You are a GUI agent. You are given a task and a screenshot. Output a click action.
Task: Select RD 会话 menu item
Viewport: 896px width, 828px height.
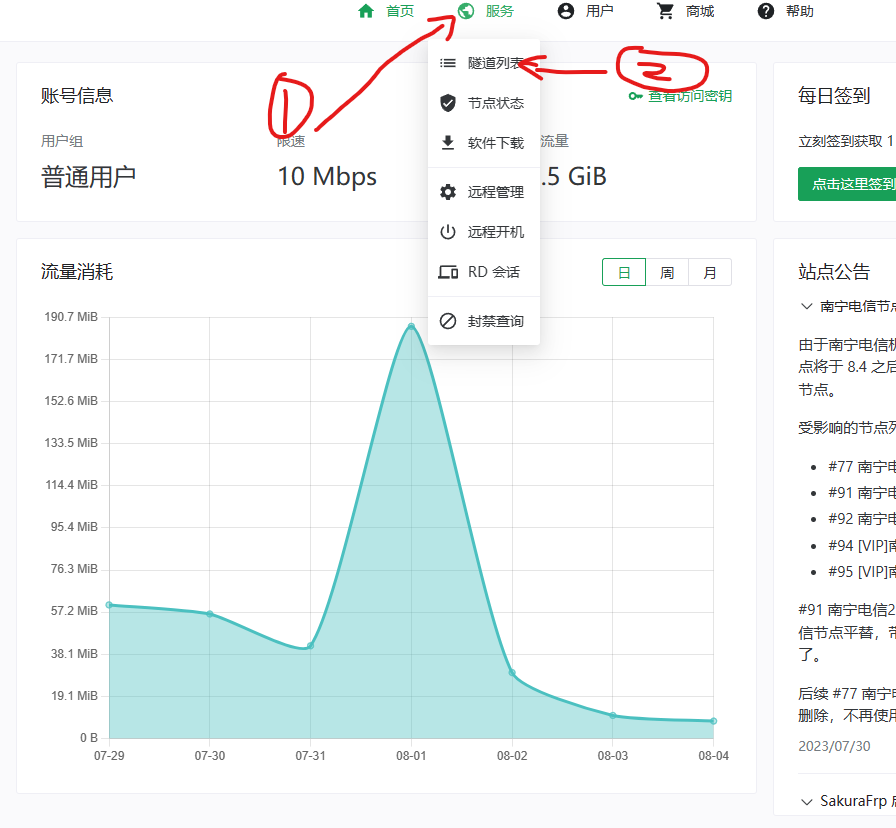[x=493, y=272]
